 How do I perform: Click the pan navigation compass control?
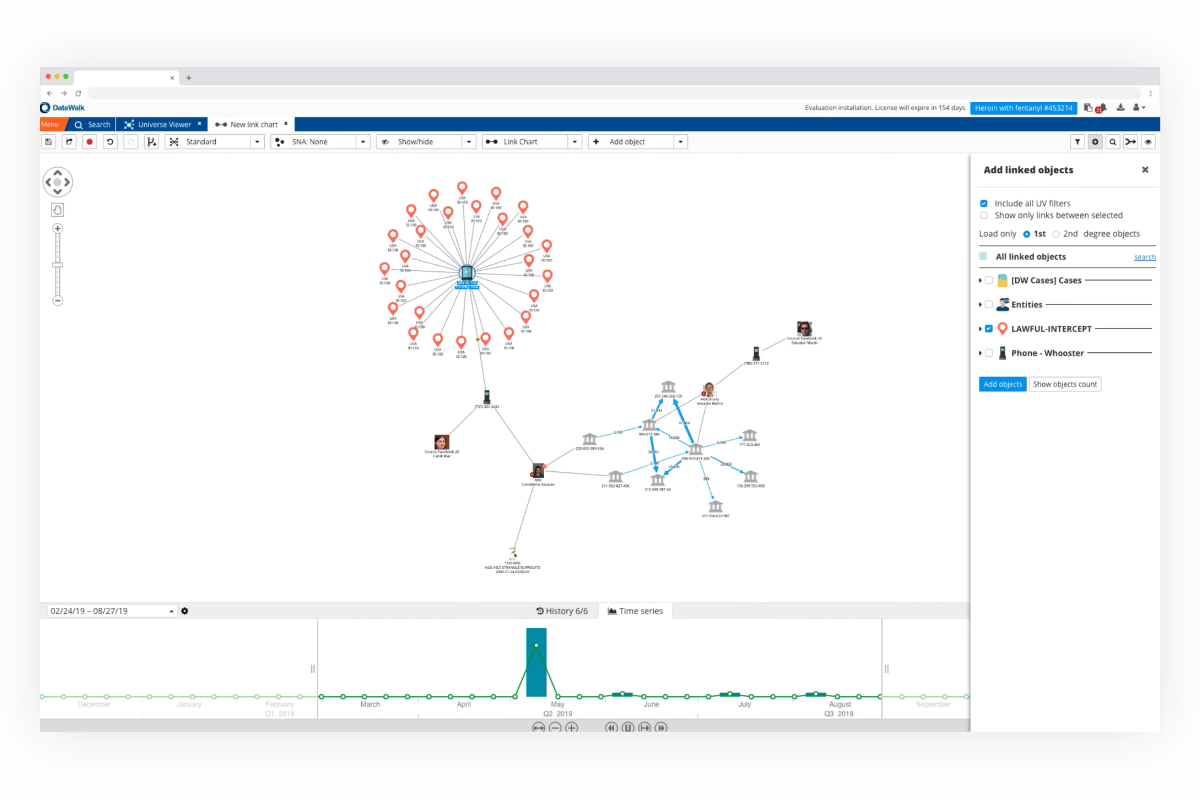[x=57, y=182]
